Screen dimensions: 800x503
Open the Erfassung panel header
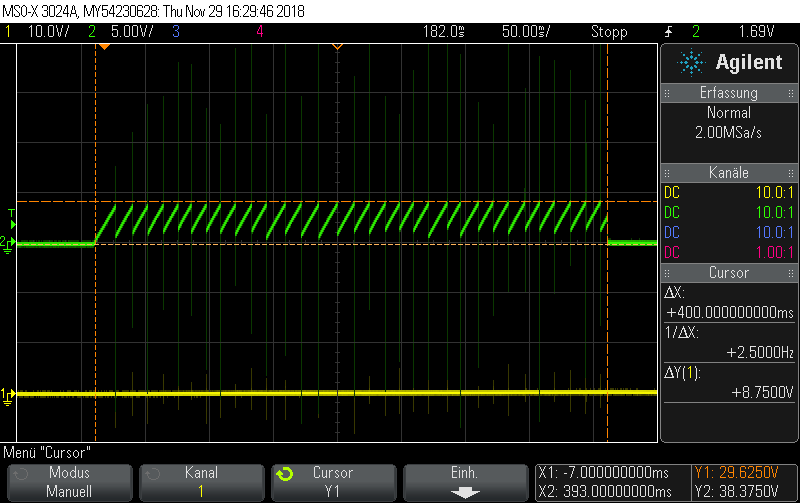(729, 93)
